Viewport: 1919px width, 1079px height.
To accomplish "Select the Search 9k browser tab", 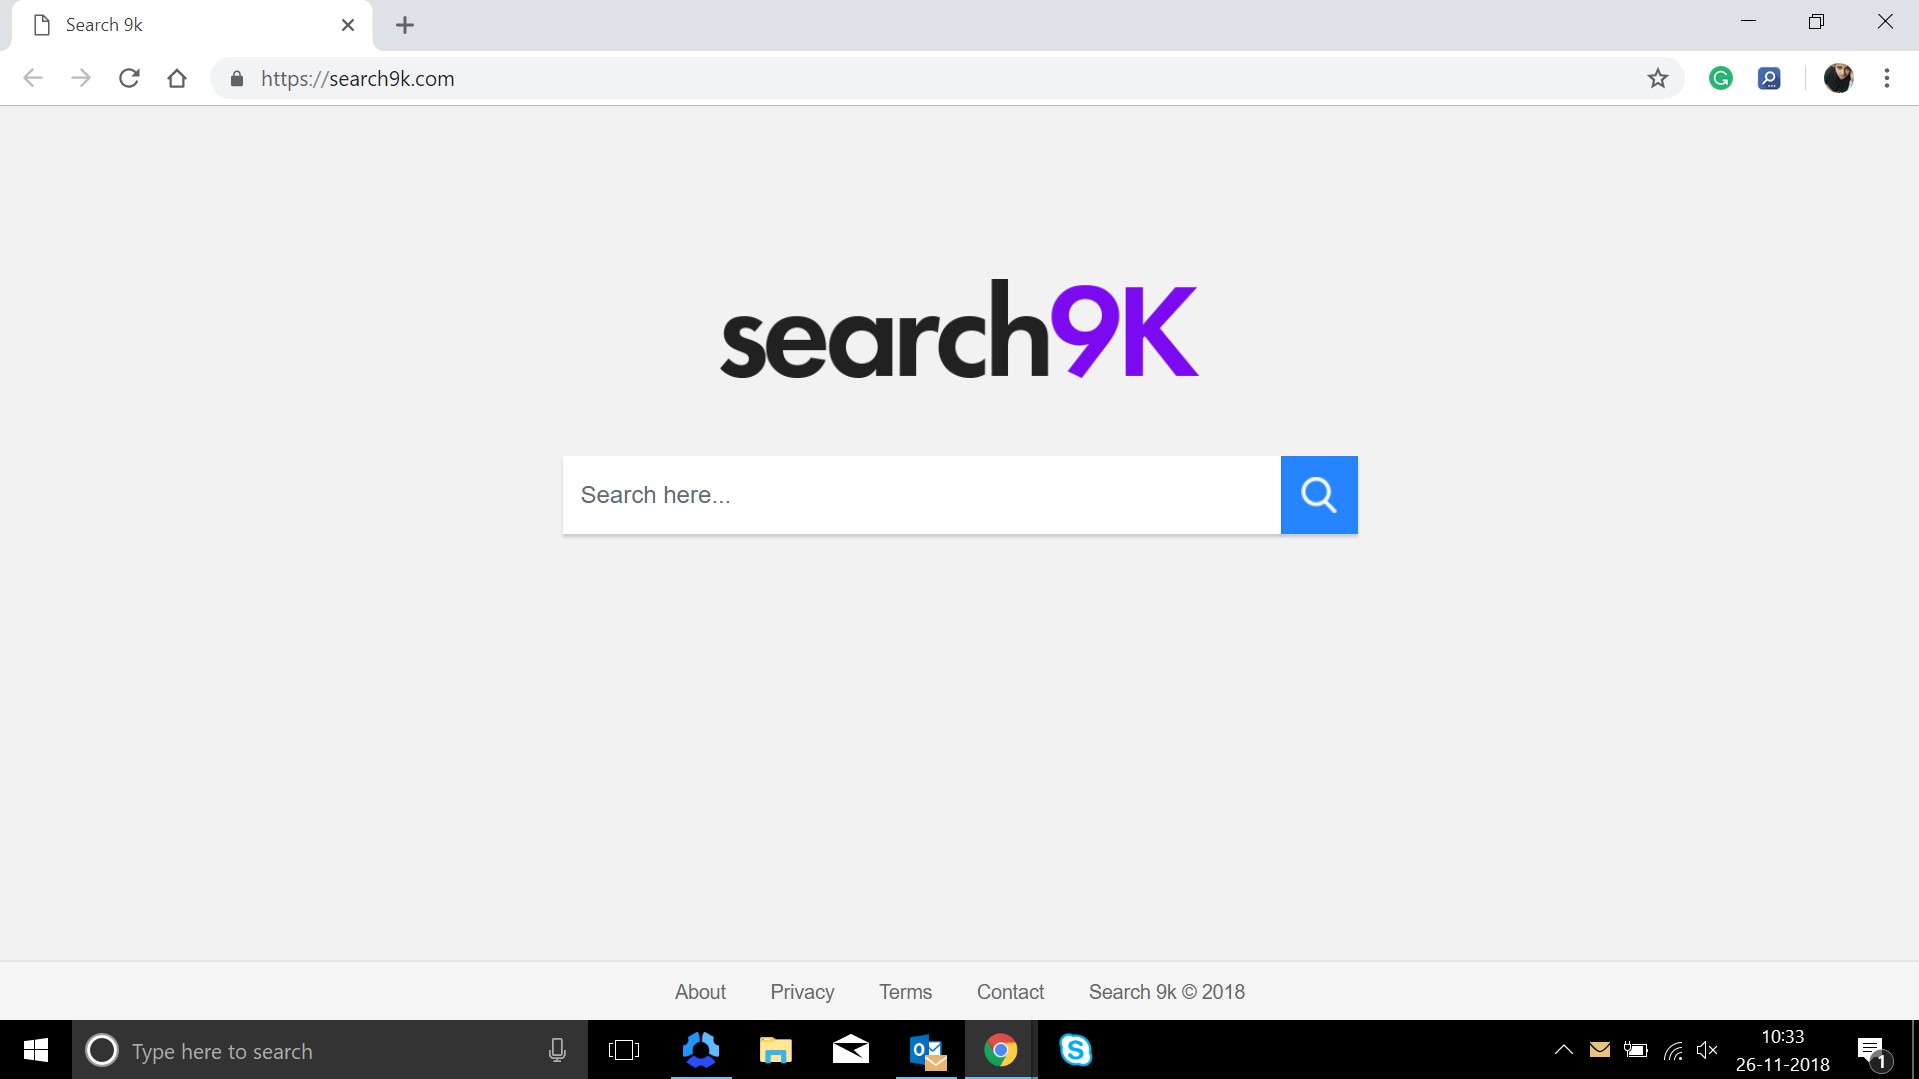I will pyautogui.click(x=170, y=24).
